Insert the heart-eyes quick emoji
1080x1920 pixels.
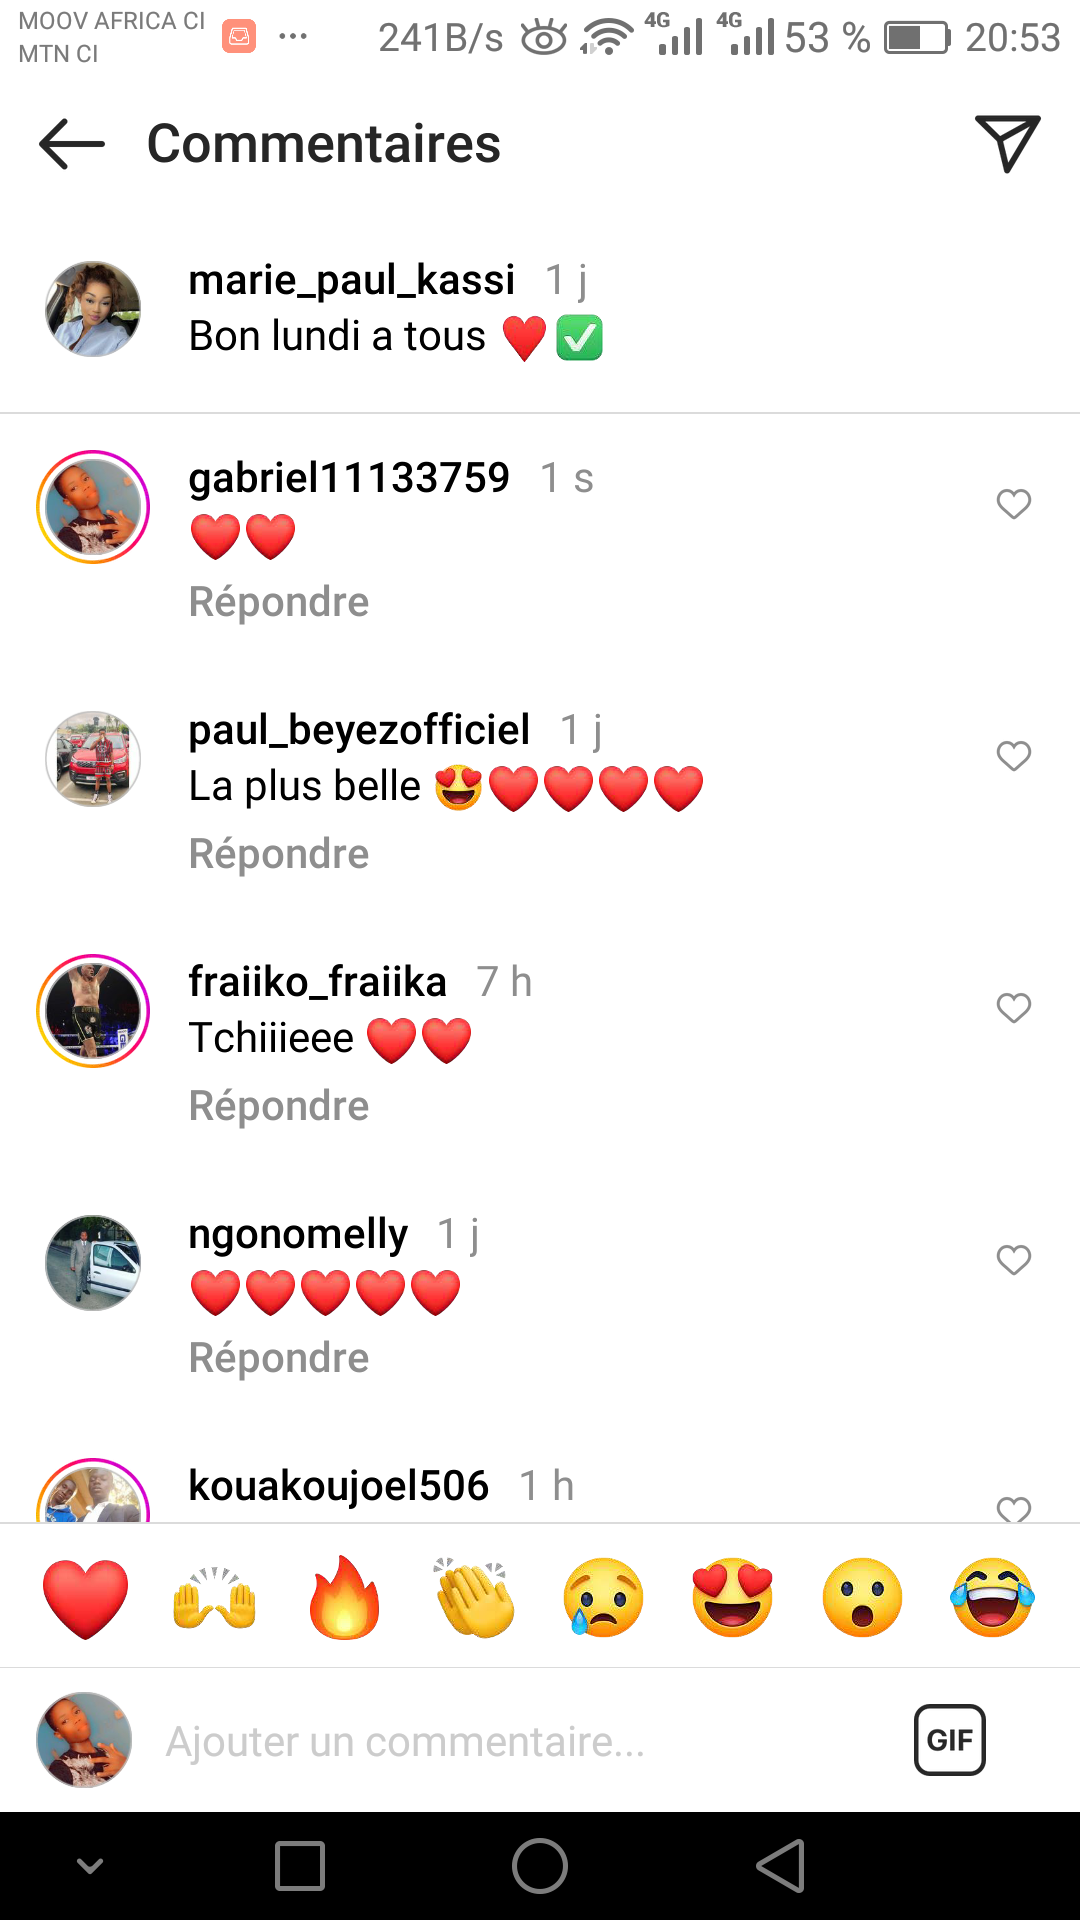pyautogui.click(x=733, y=1598)
